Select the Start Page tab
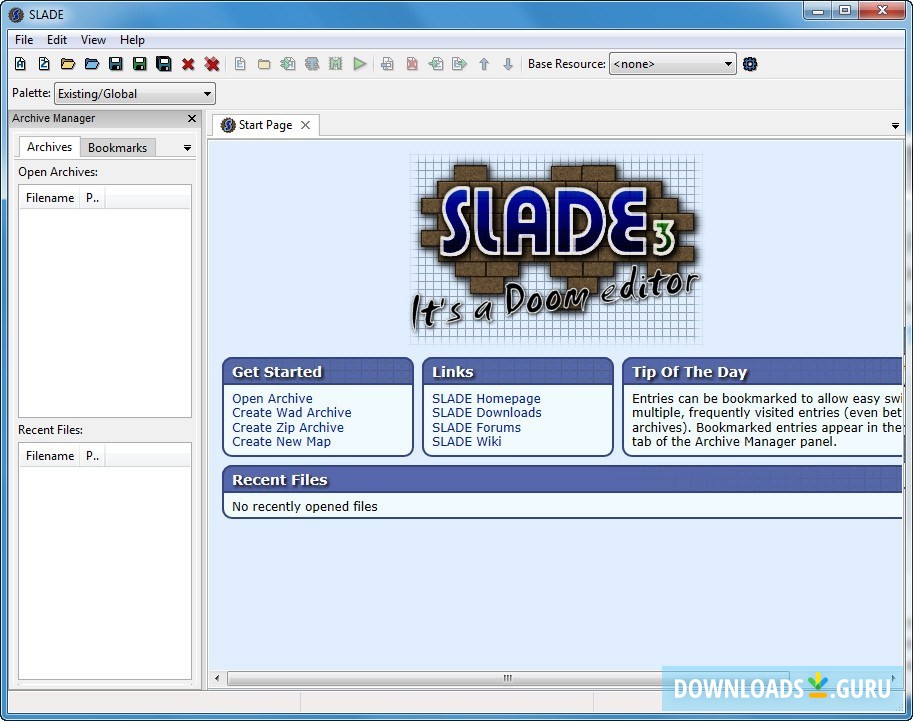The height and width of the screenshot is (721, 913). [266, 125]
